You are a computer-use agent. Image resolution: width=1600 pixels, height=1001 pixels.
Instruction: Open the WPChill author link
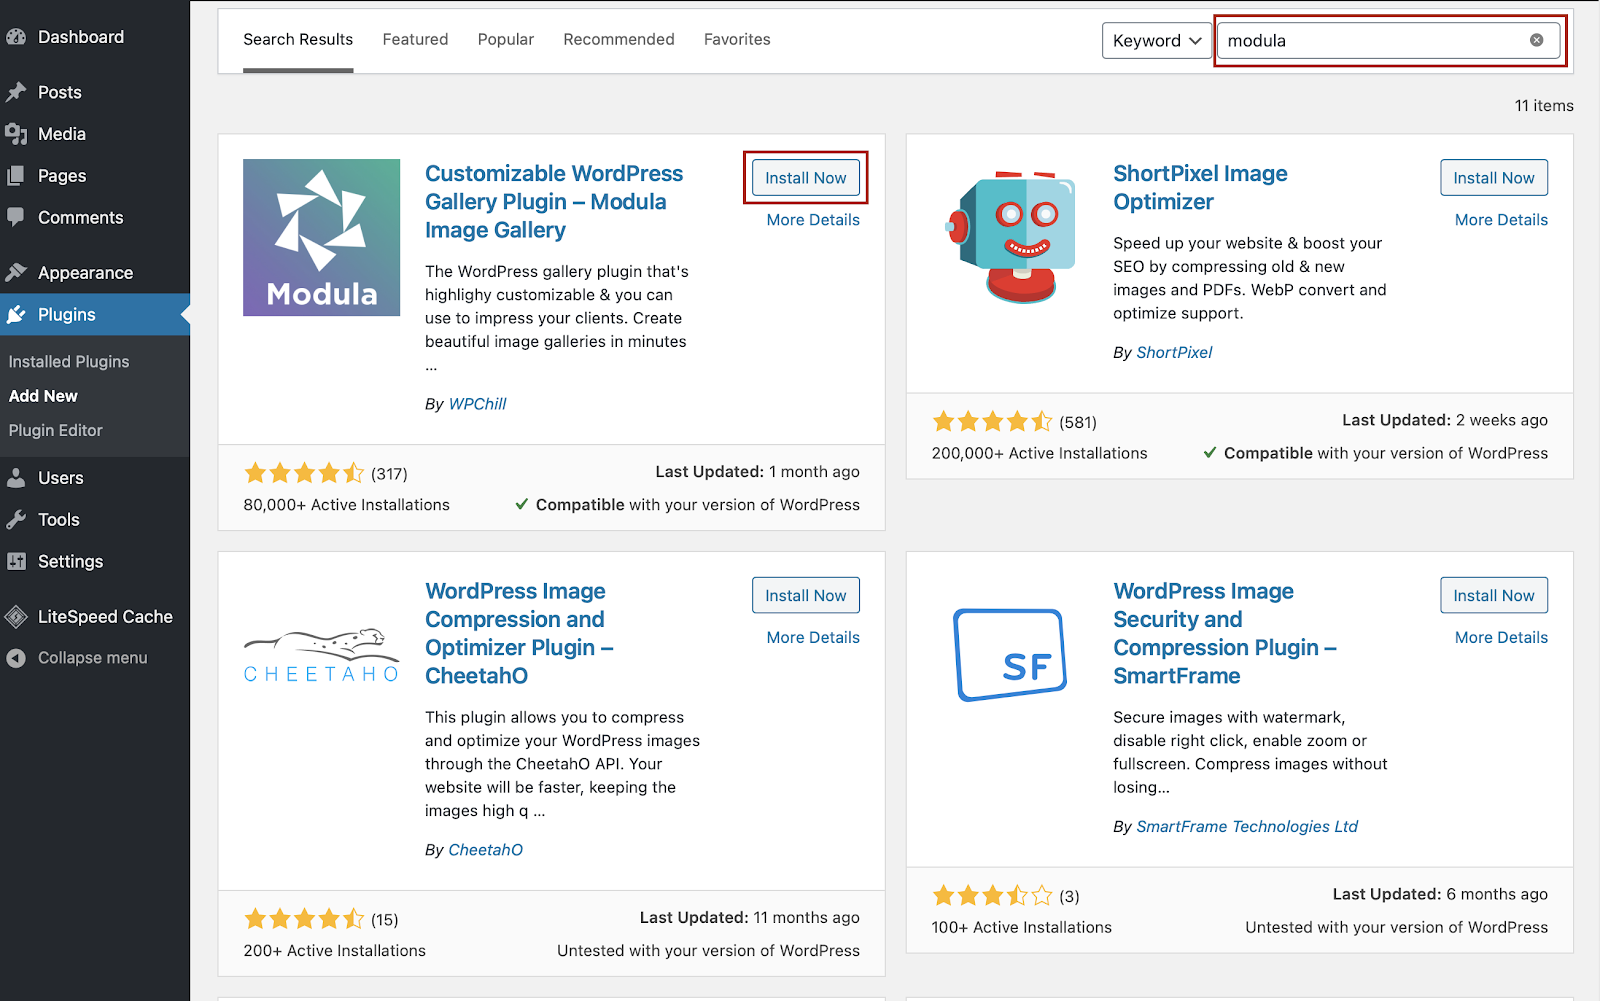pos(477,404)
